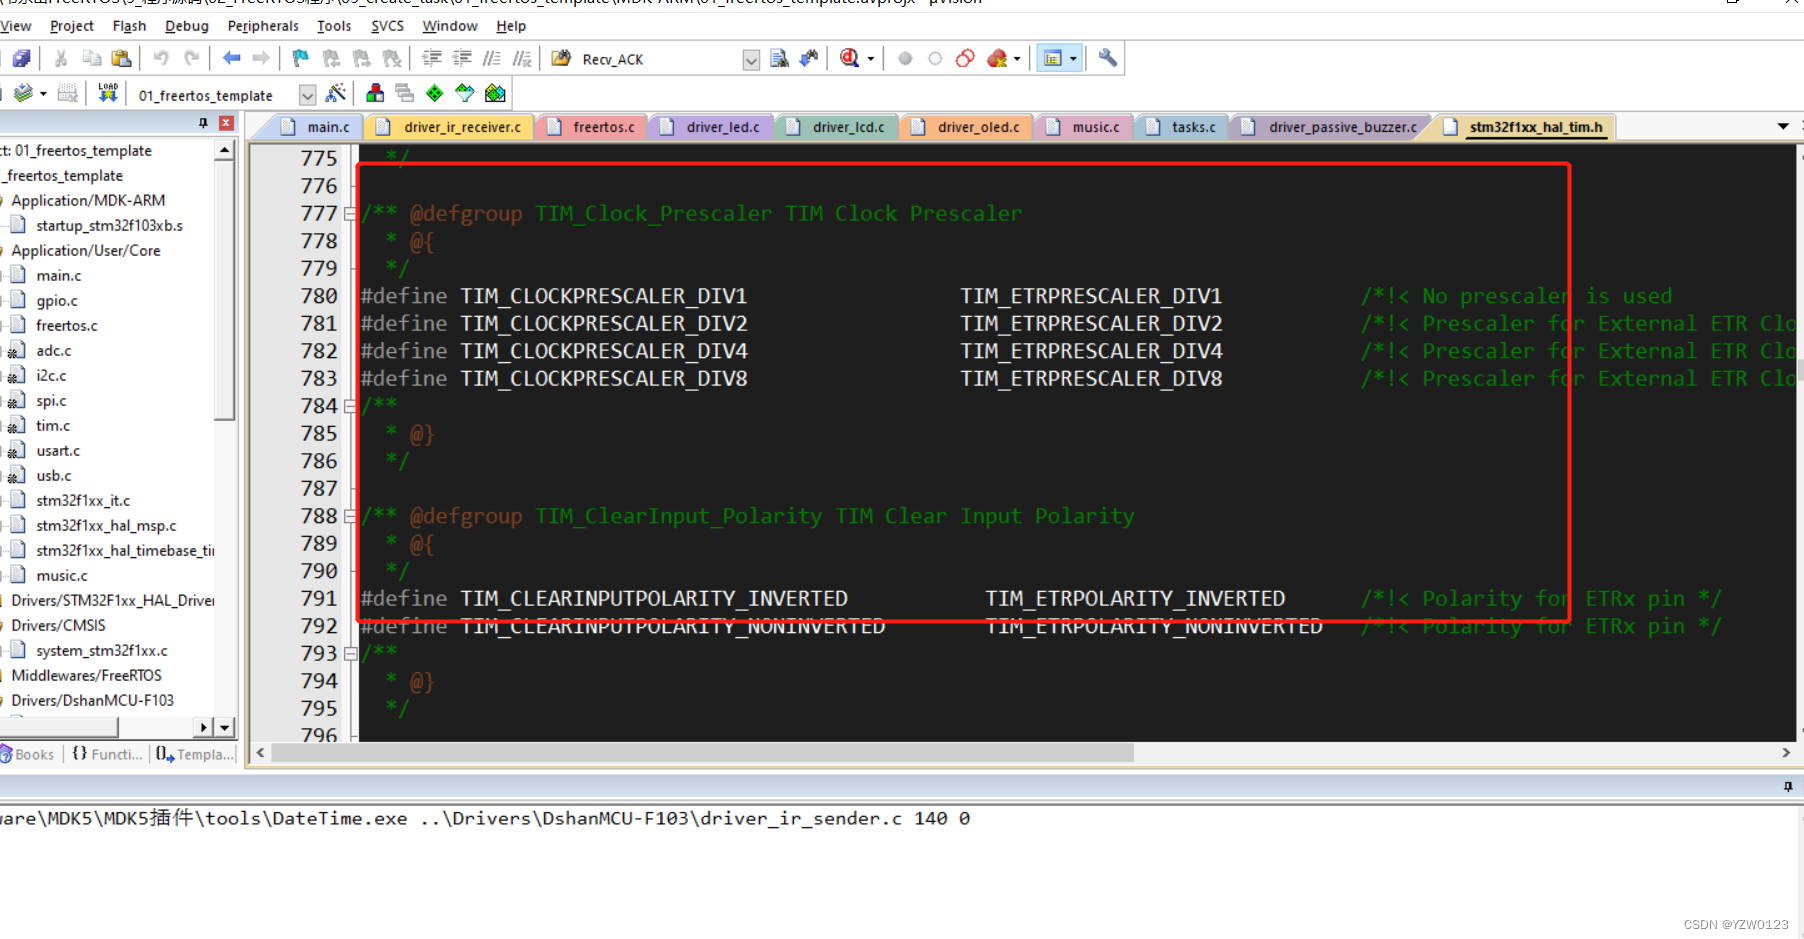Indent selected text icon
This screenshot has width=1804, height=939.
click(432, 59)
